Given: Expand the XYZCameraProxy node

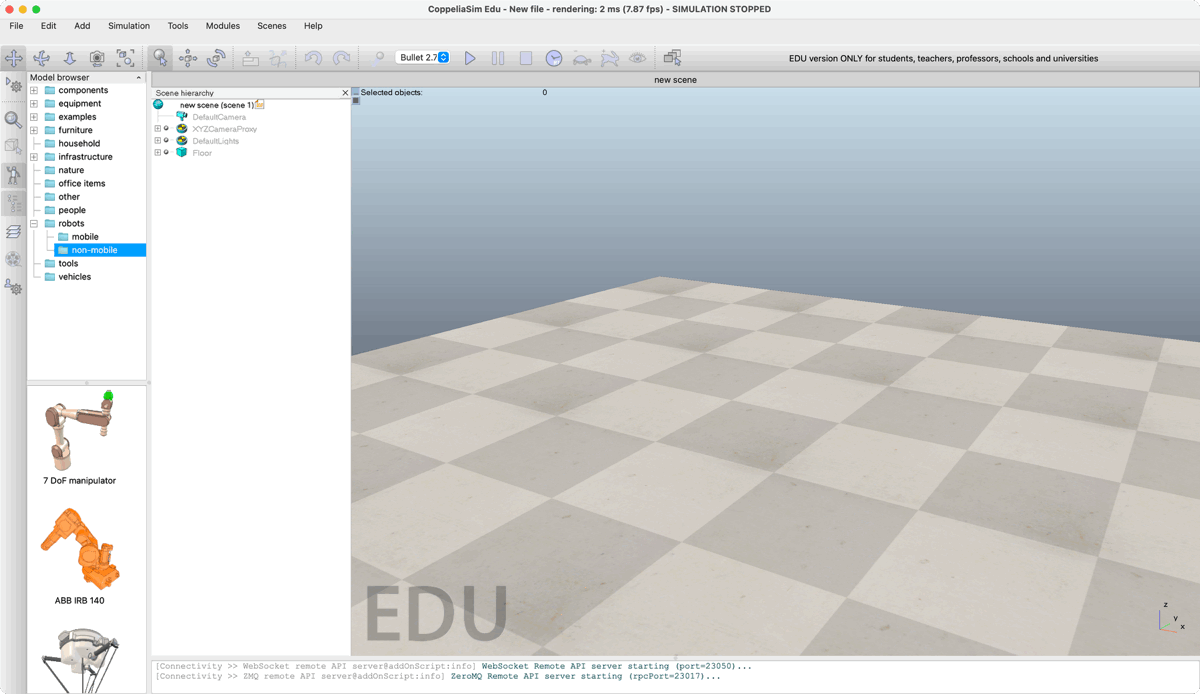Looking at the screenshot, I should coord(157,129).
